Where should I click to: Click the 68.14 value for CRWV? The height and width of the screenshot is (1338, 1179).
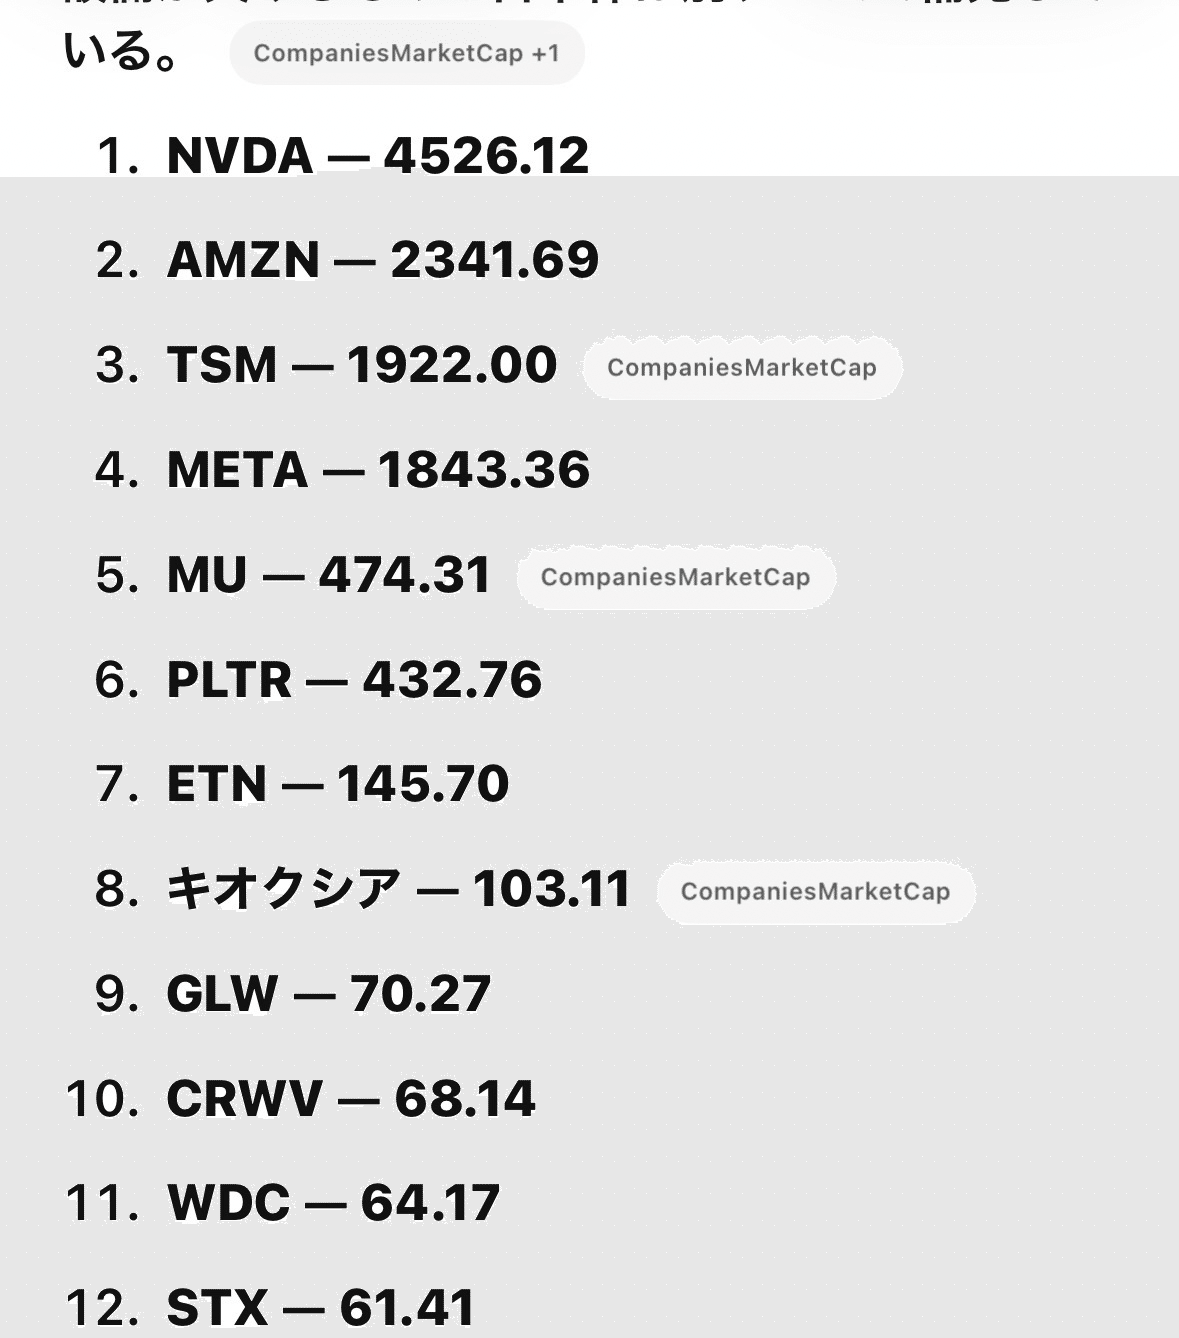tap(465, 1099)
